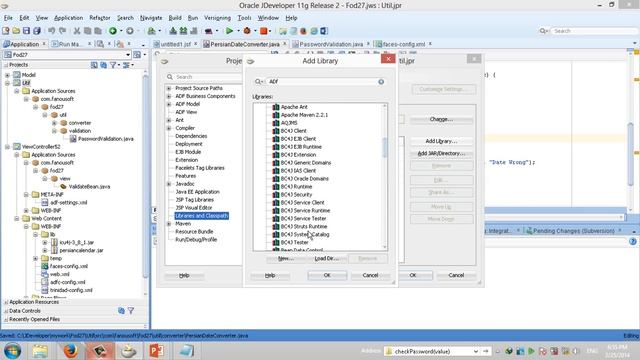Open search options dropdown in Add Library
Image resolution: width=640 pixels, height=360 pixels.
point(258,82)
